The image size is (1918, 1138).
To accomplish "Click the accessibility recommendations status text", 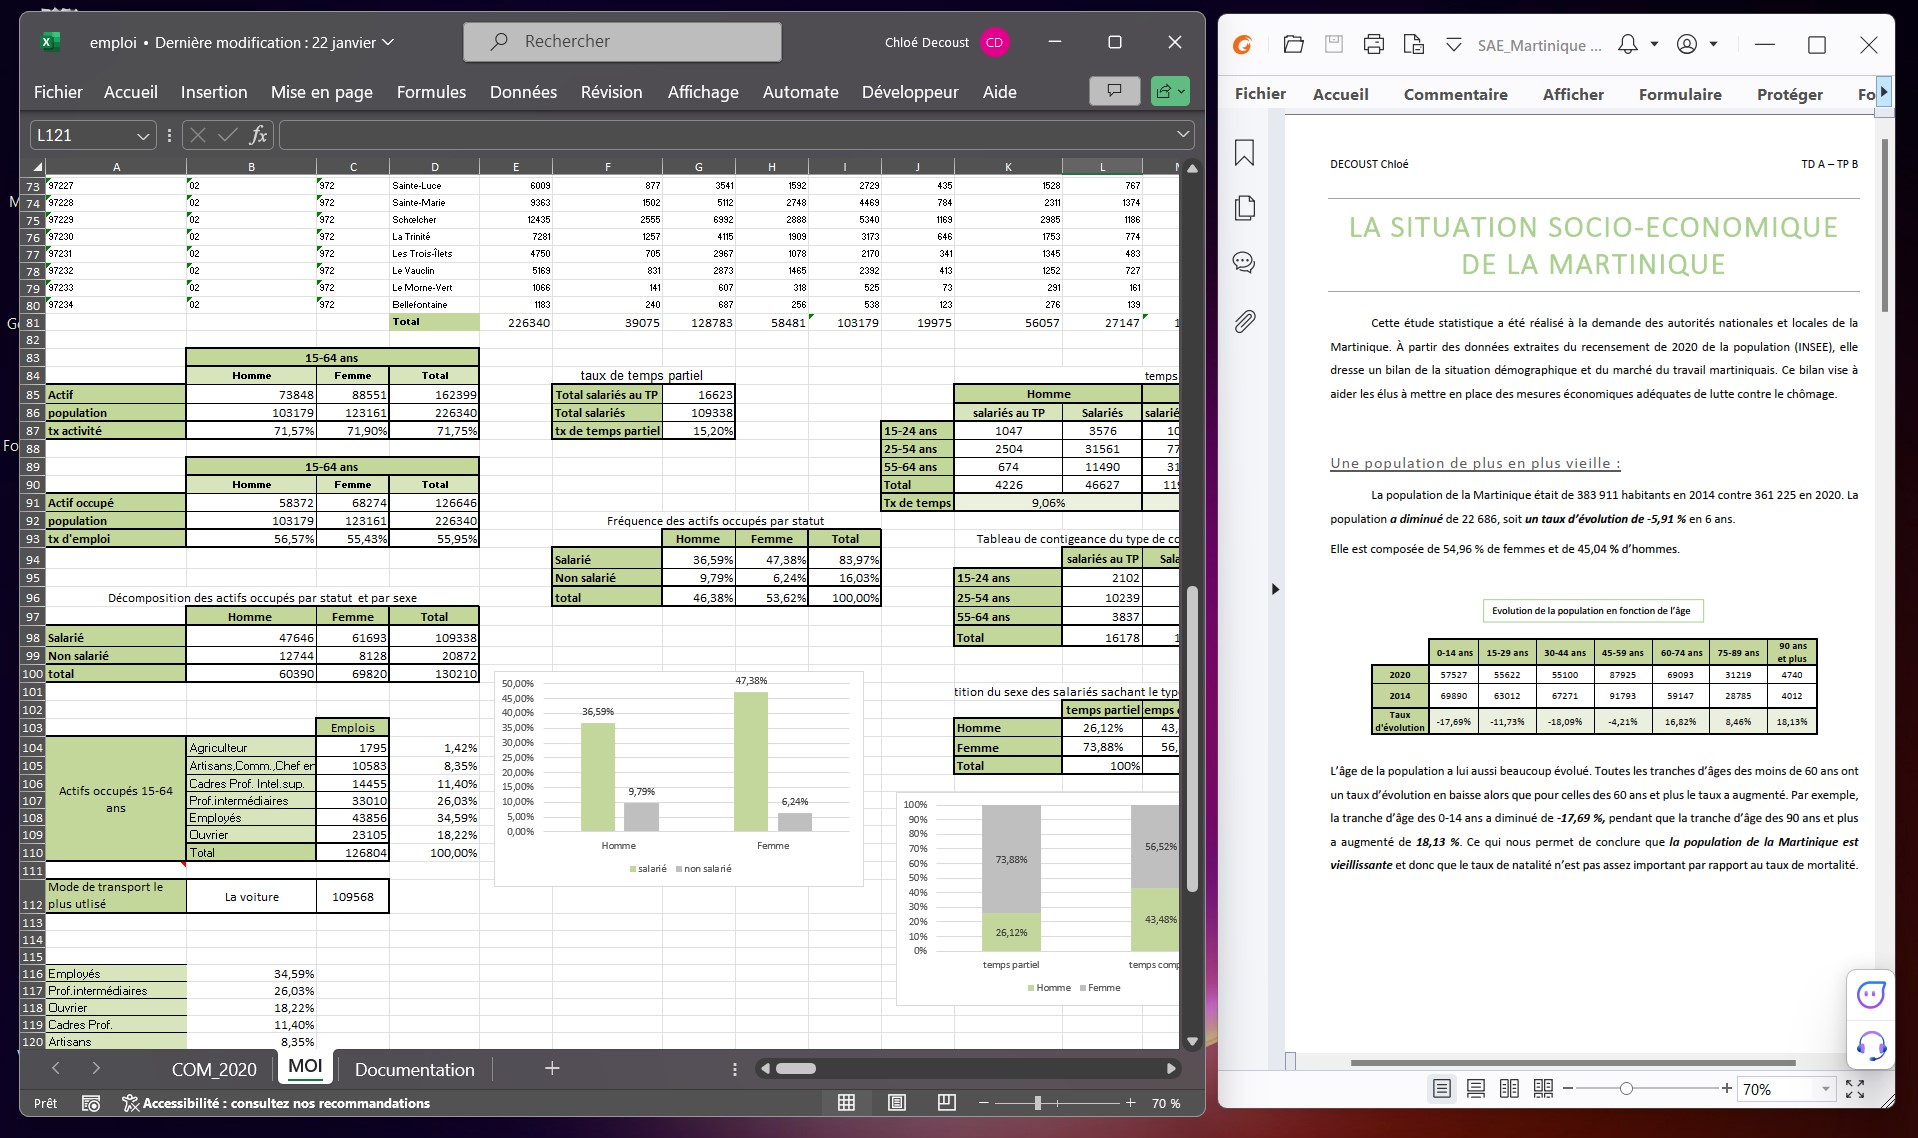I will coord(286,1103).
